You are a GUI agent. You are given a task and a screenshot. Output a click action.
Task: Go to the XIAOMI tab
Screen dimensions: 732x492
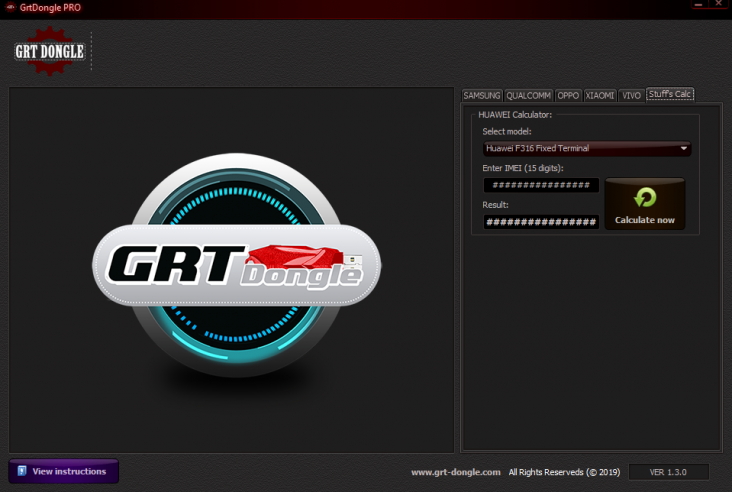click(600, 96)
